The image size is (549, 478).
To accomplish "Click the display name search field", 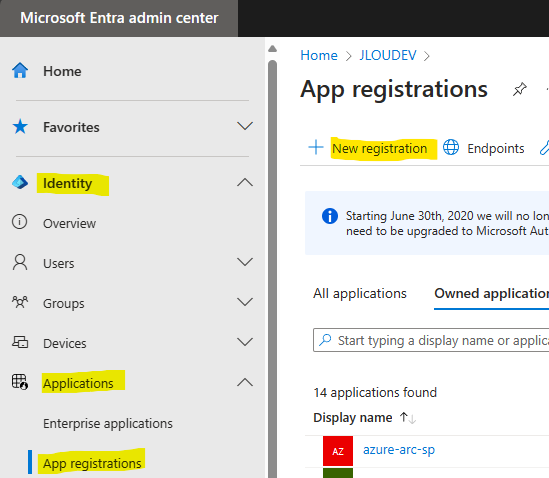I will (x=431, y=340).
